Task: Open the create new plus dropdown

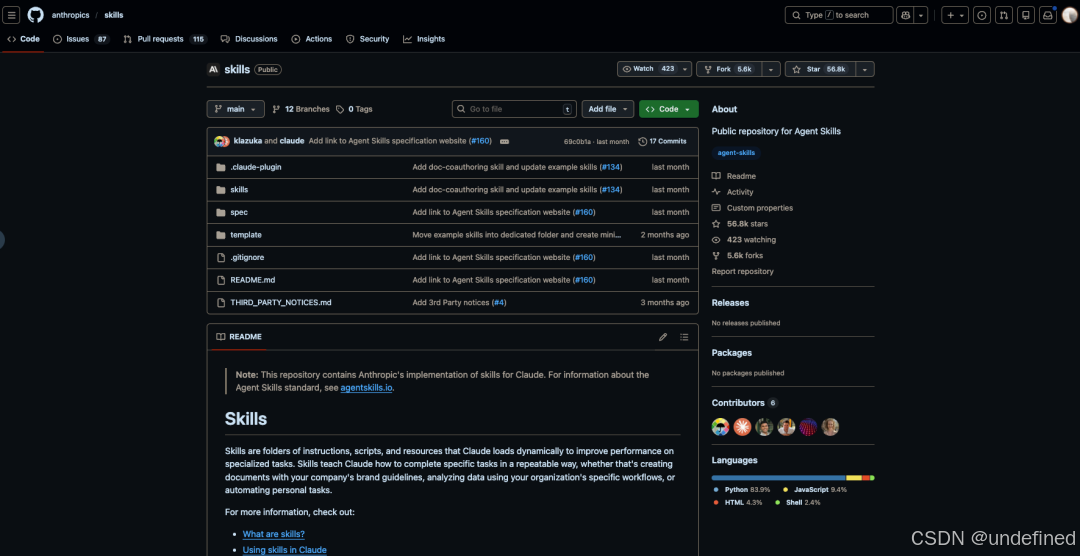Action: coord(955,14)
